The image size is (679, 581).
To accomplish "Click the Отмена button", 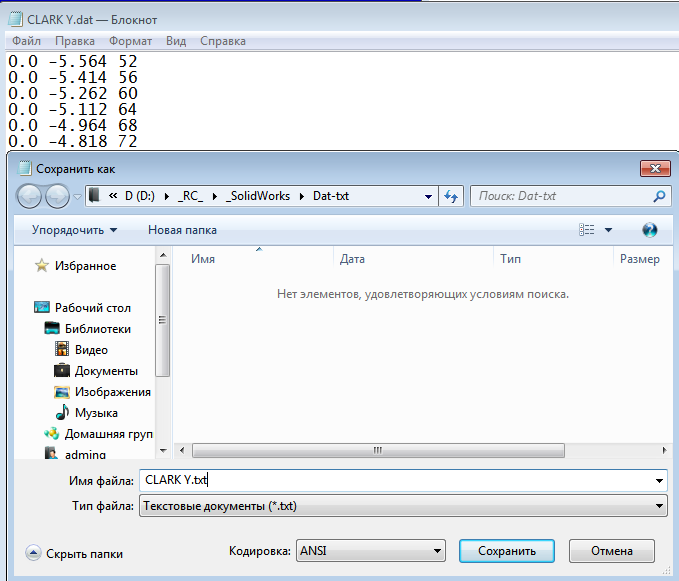I will pyautogui.click(x=611, y=551).
